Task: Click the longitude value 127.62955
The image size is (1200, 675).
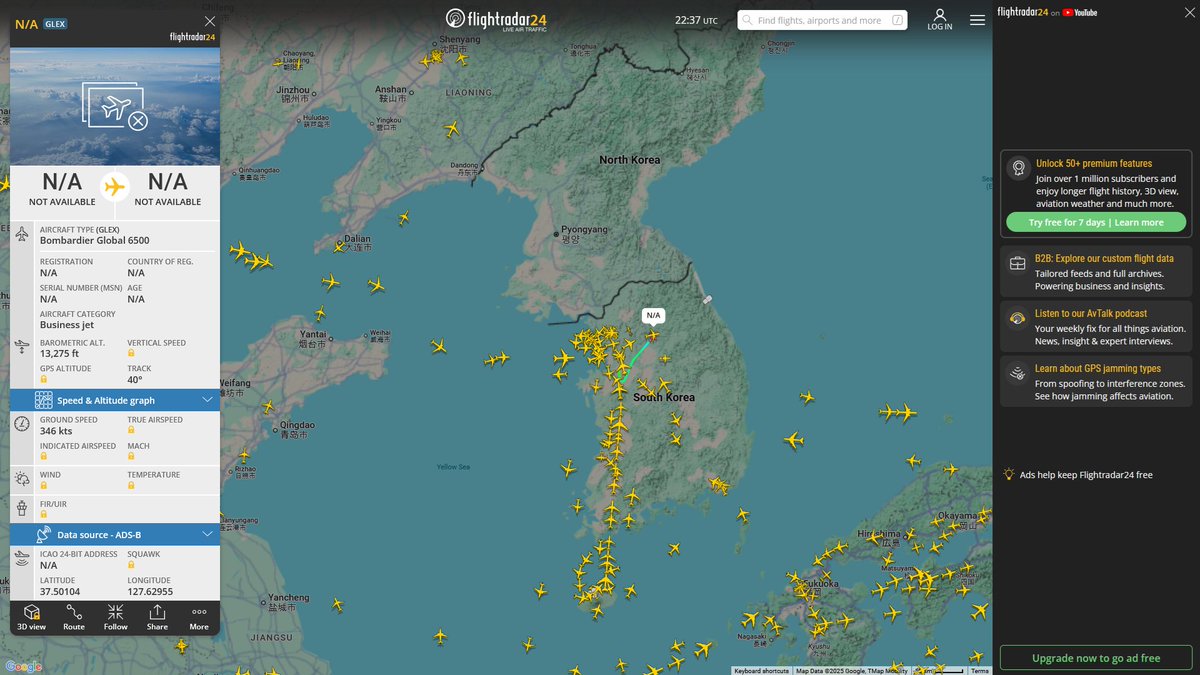Action: [150, 591]
